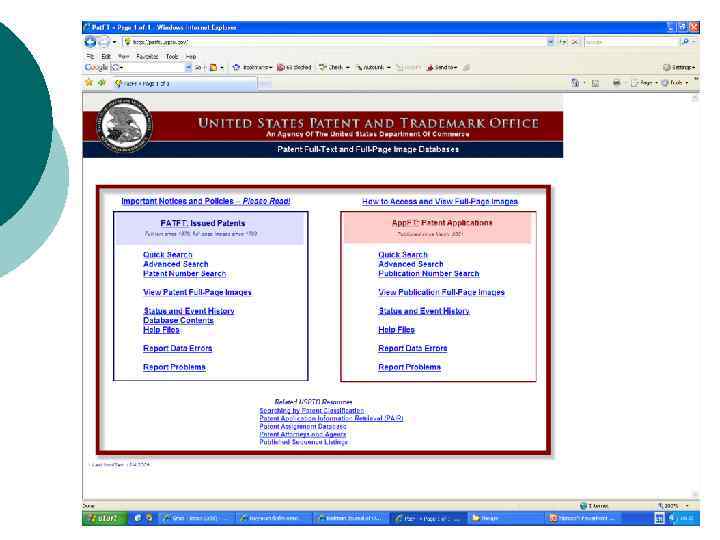Viewport: 720px width, 540px height.
Task: Open AppFT Quick Search link
Action: (403, 254)
